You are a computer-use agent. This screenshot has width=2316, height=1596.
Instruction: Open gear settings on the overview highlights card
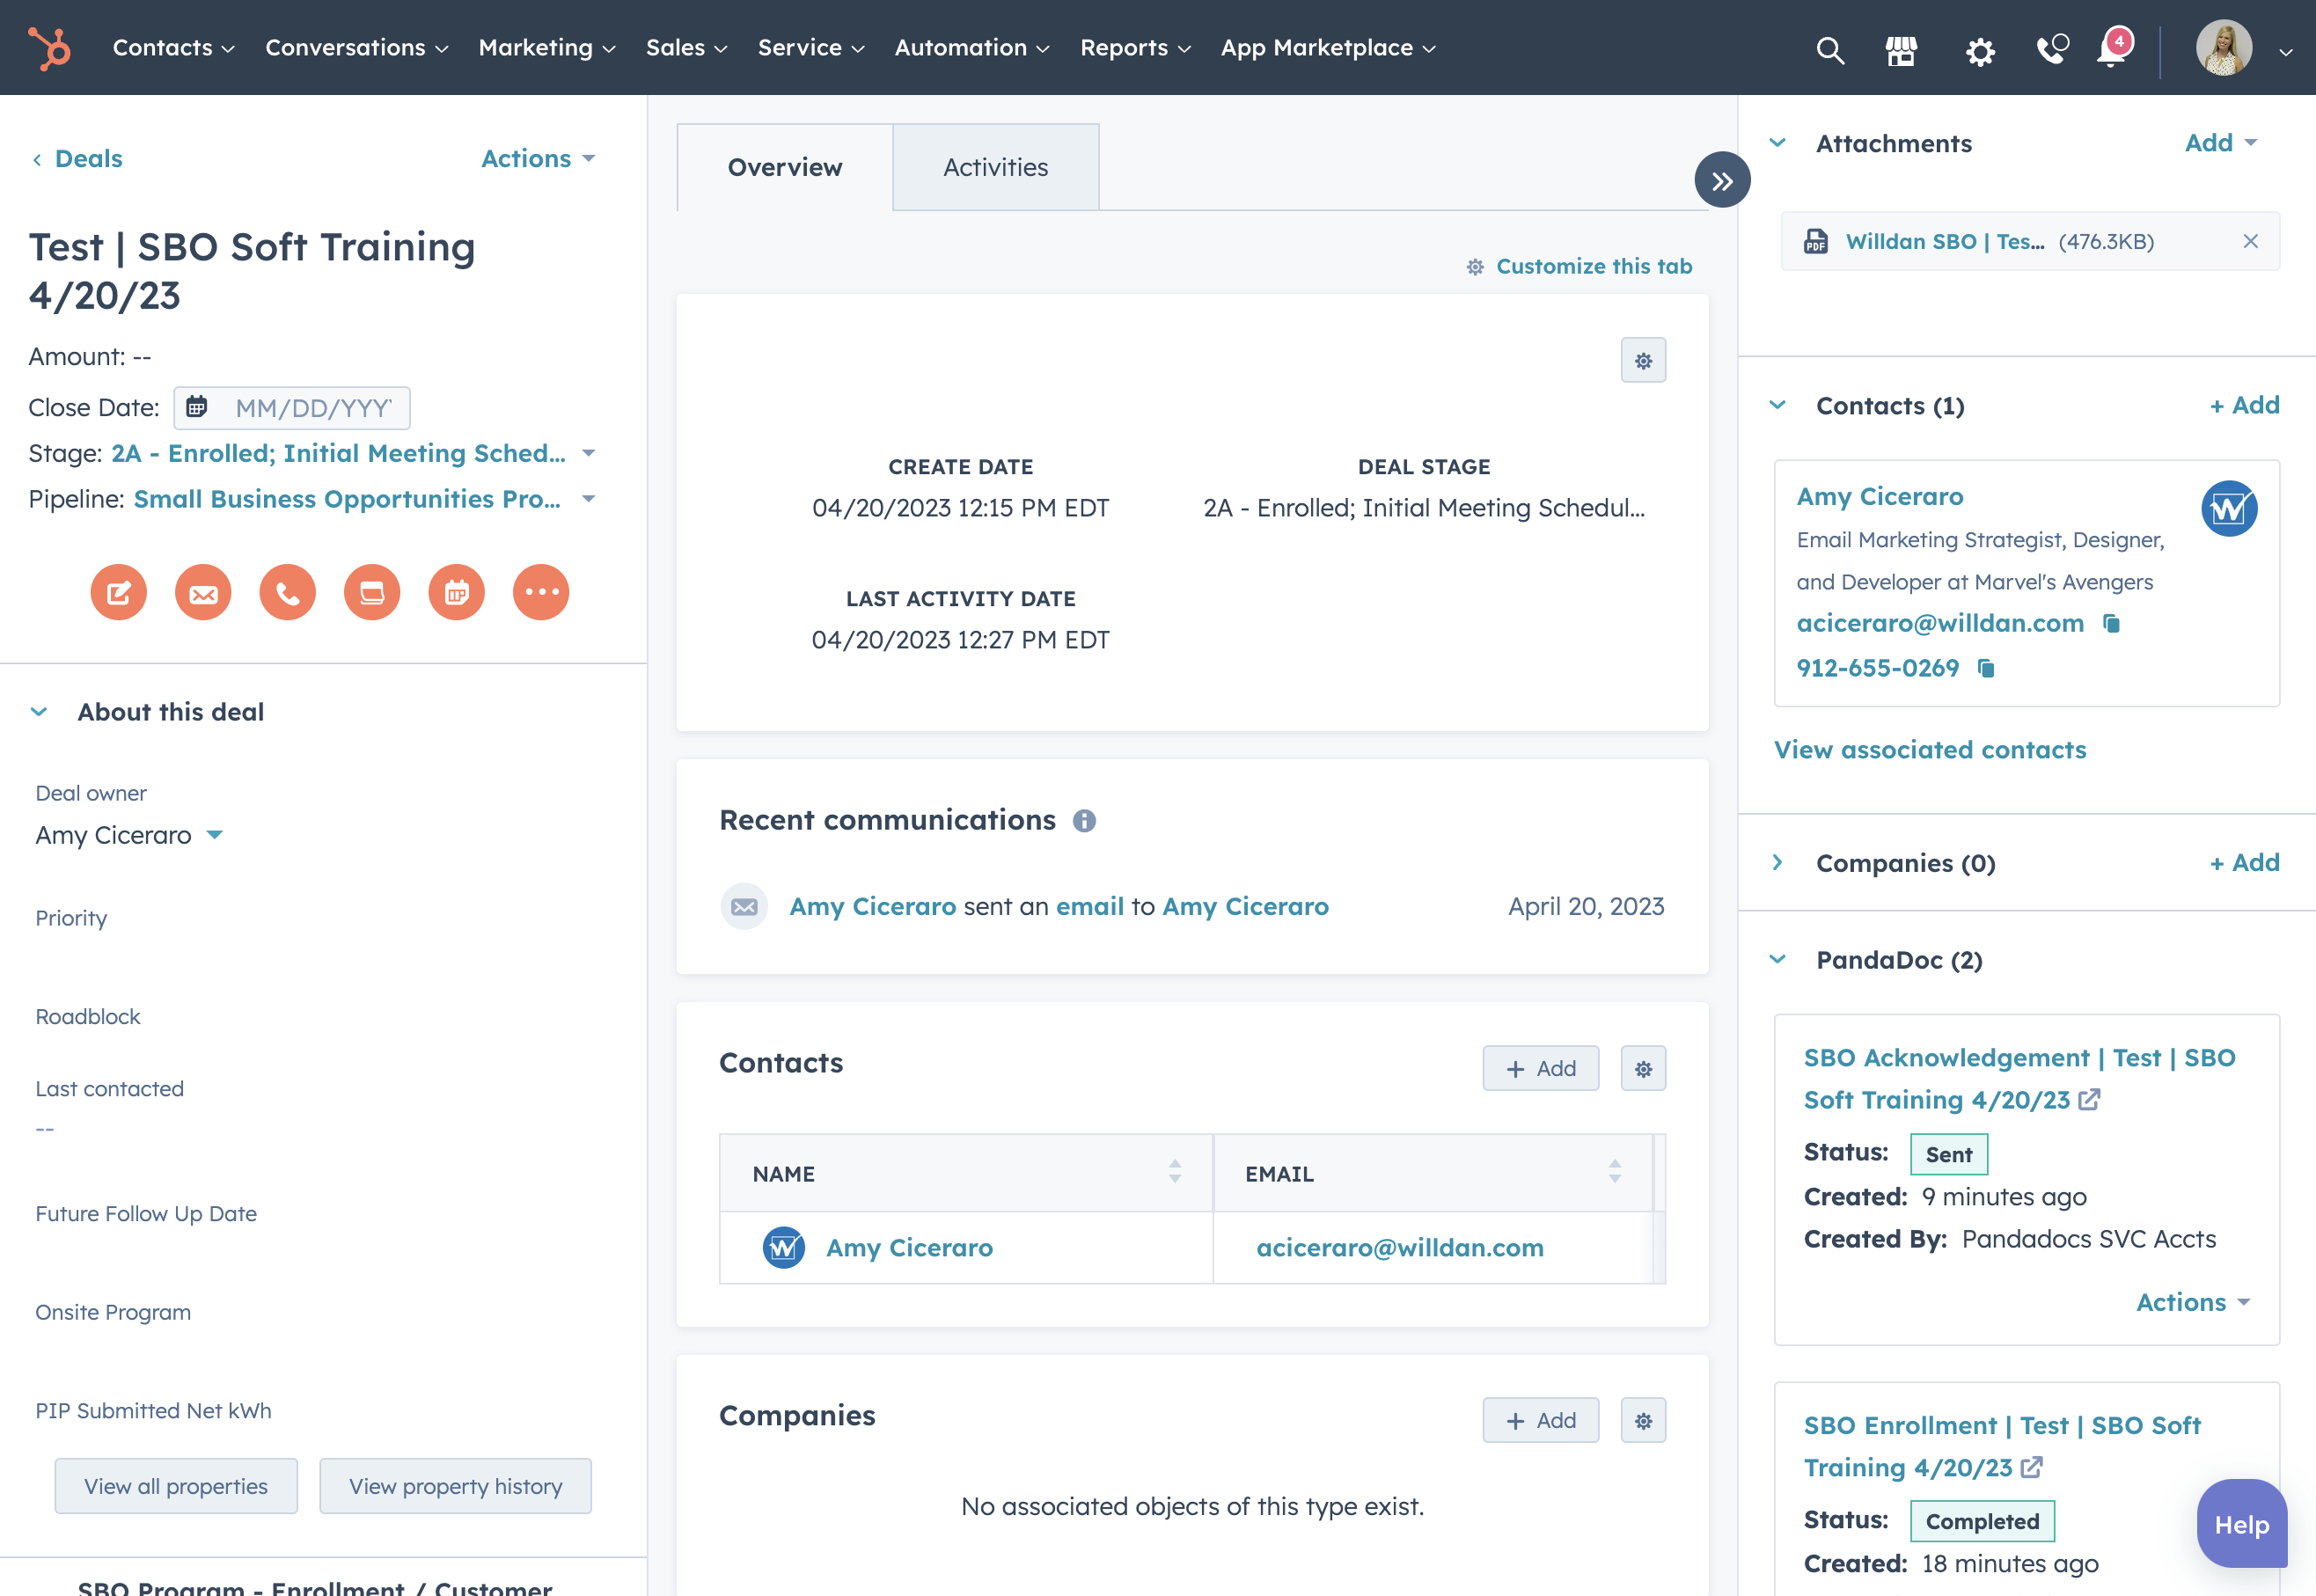point(1643,360)
